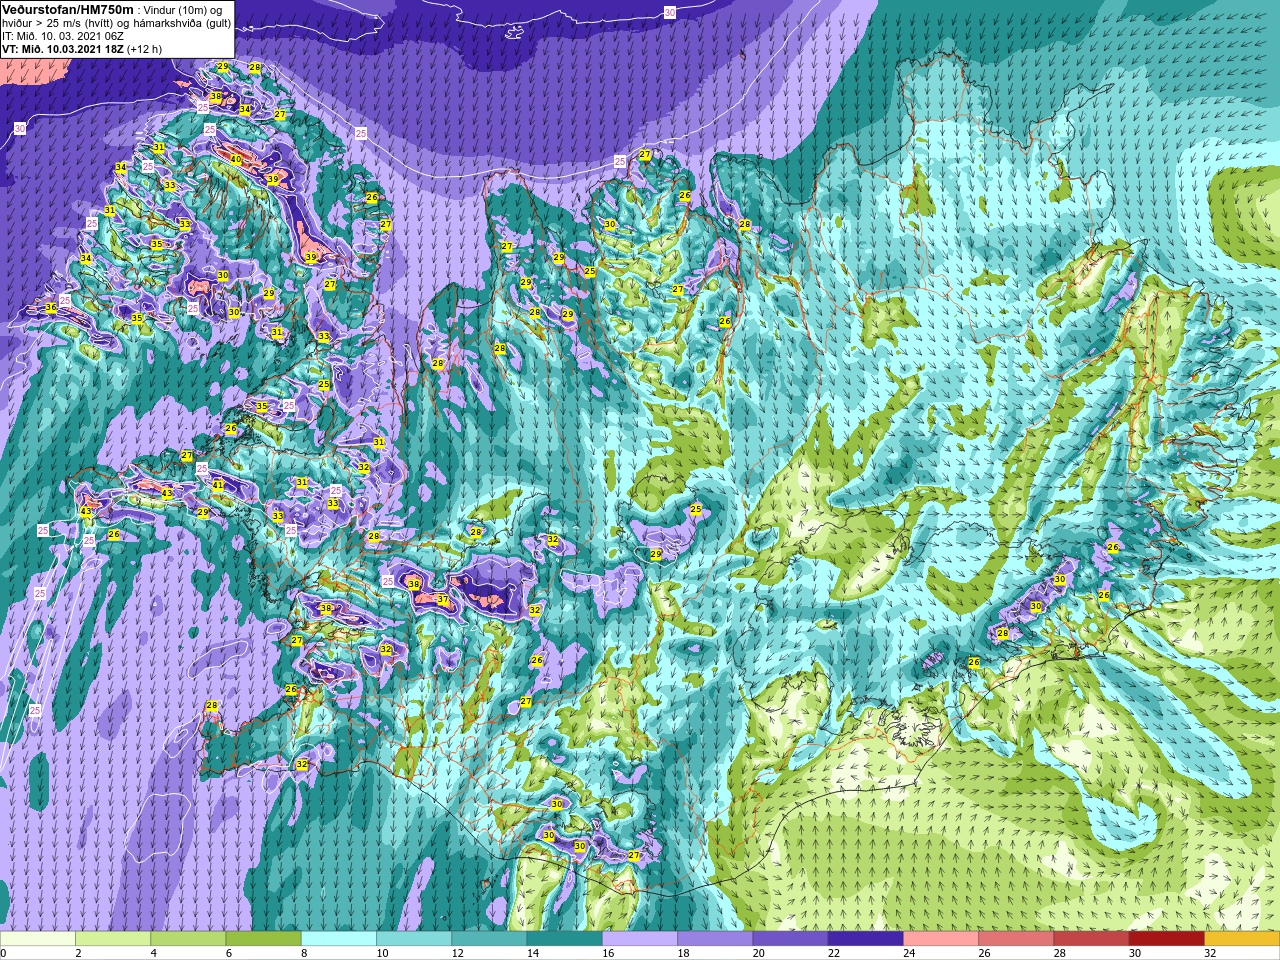The height and width of the screenshot is (960, 1280).
Task: Click the legend tick label '18'
Action: (x=683, y=953)
